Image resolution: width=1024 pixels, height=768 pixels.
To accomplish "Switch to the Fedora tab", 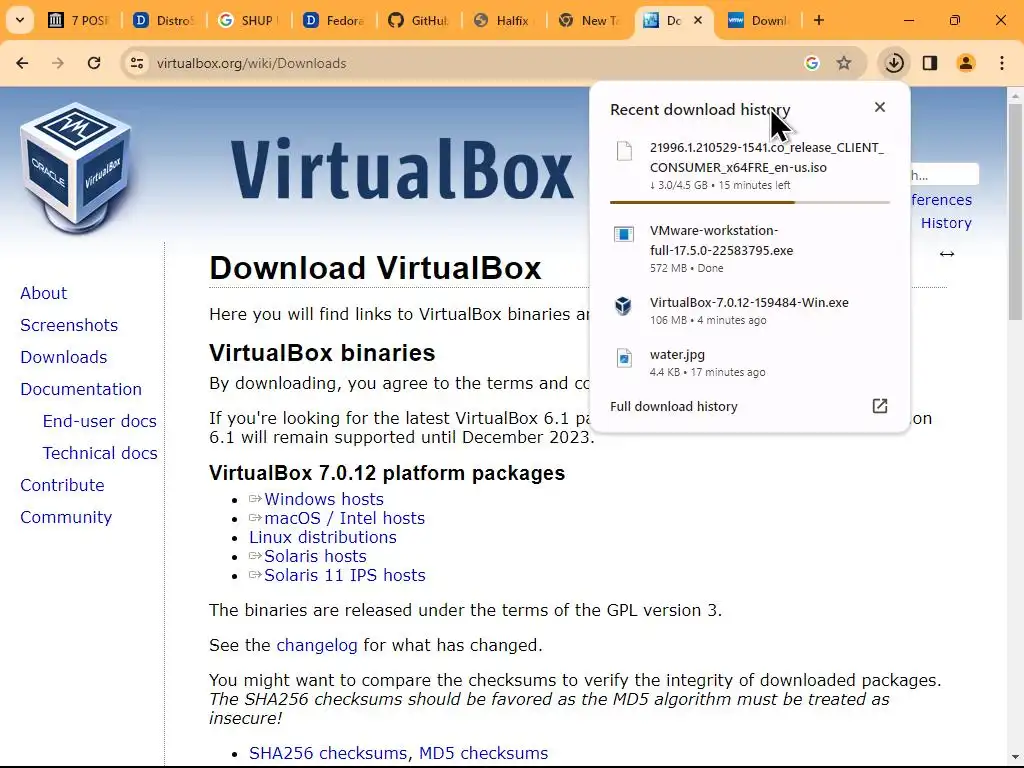I will point(334,20).
